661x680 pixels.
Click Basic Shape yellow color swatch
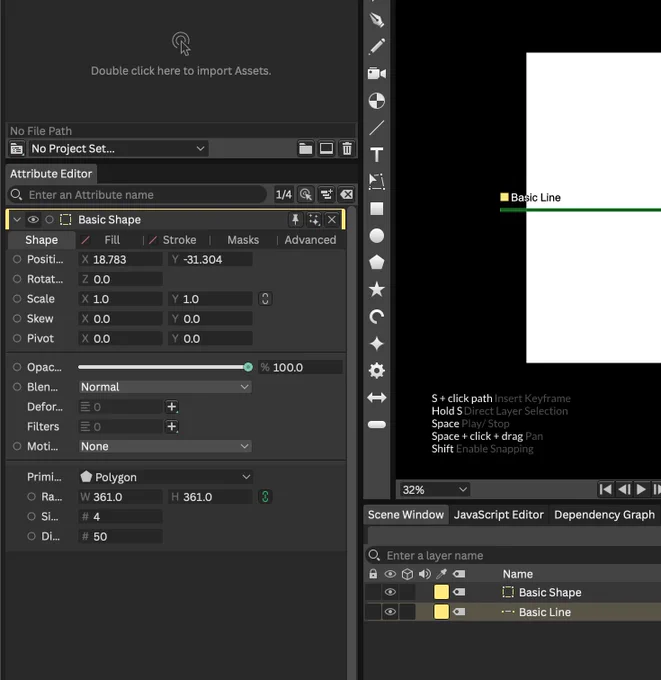click(x=441, y=592)
